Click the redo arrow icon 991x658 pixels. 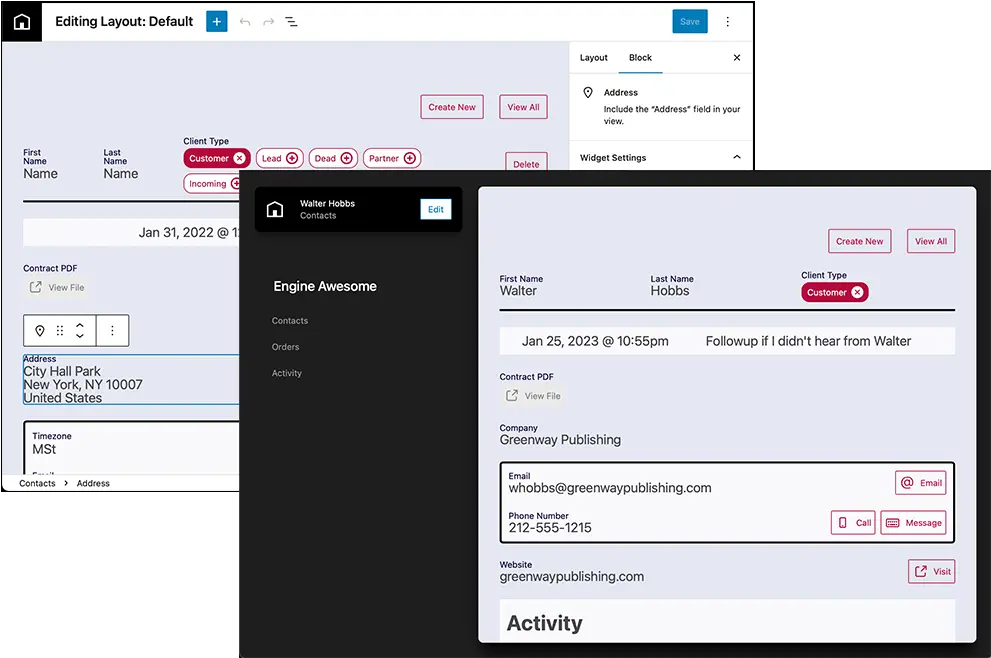coord(268,21)
